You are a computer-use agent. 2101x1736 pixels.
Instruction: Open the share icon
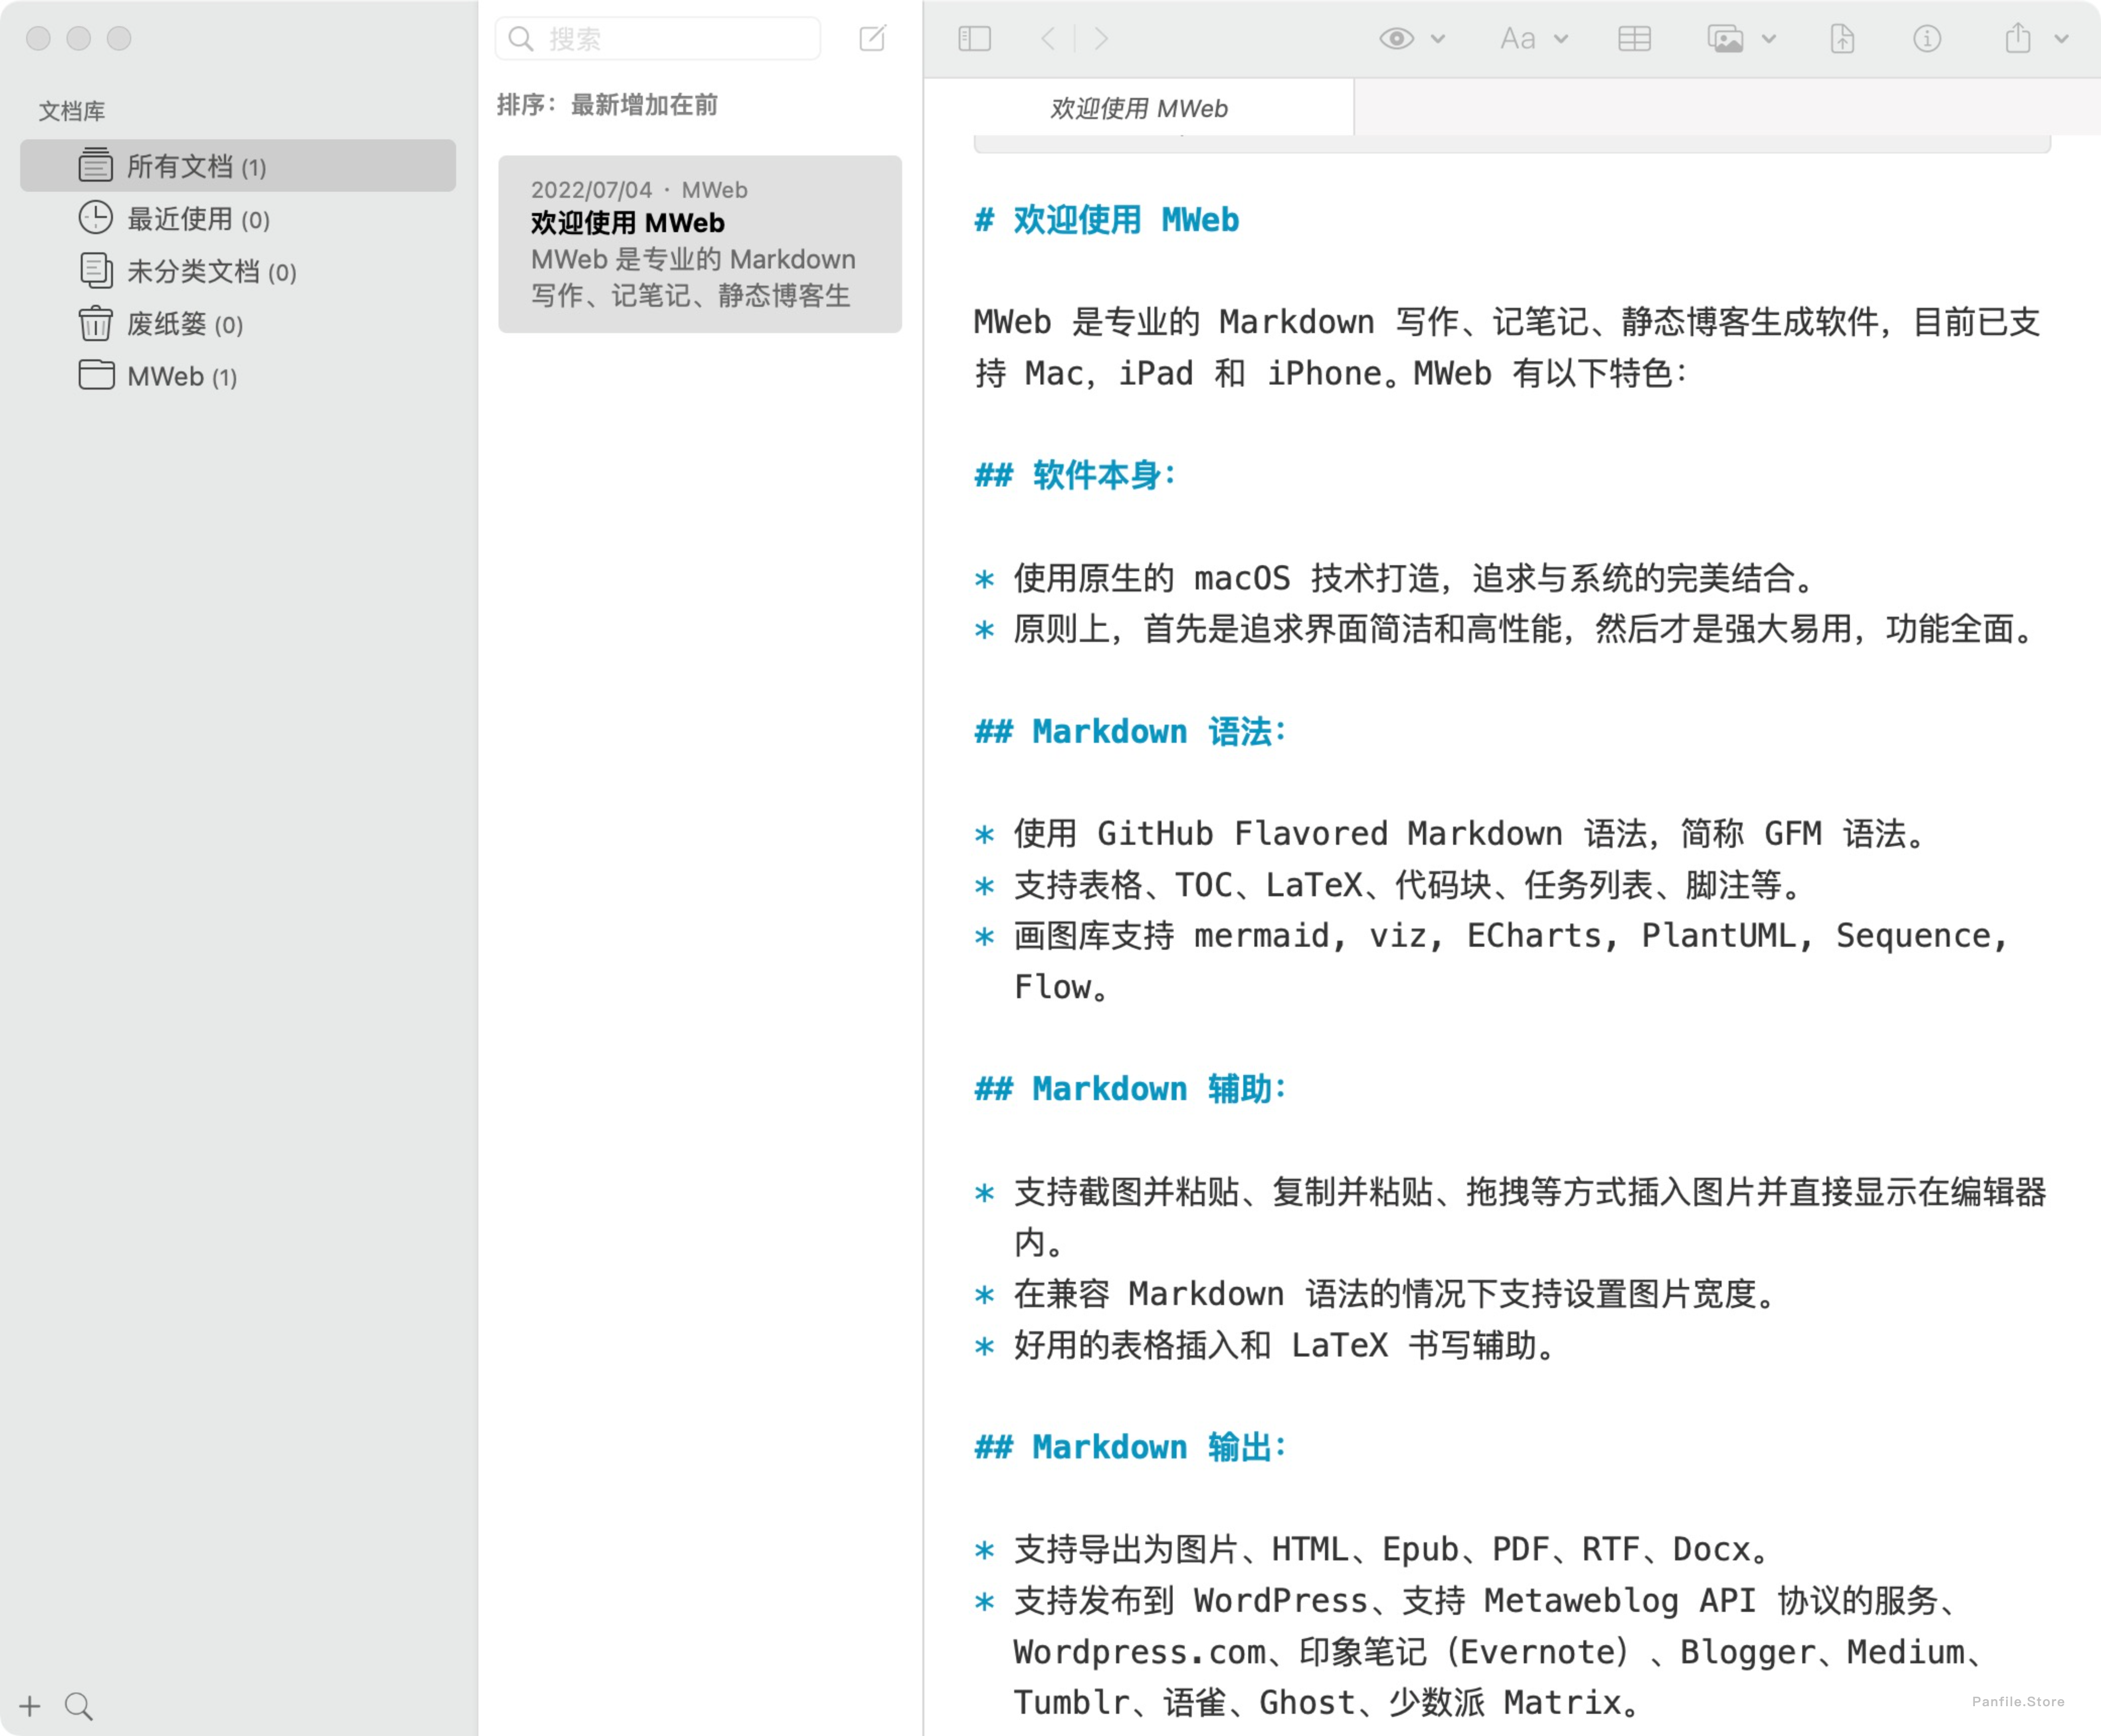click(x=2018, y=38)
